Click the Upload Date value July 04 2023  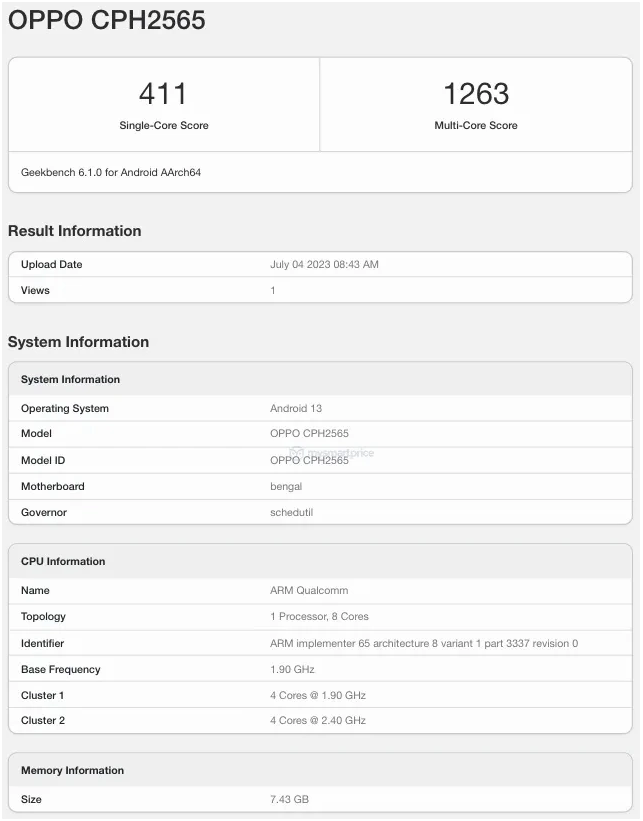tap(324, 265)
